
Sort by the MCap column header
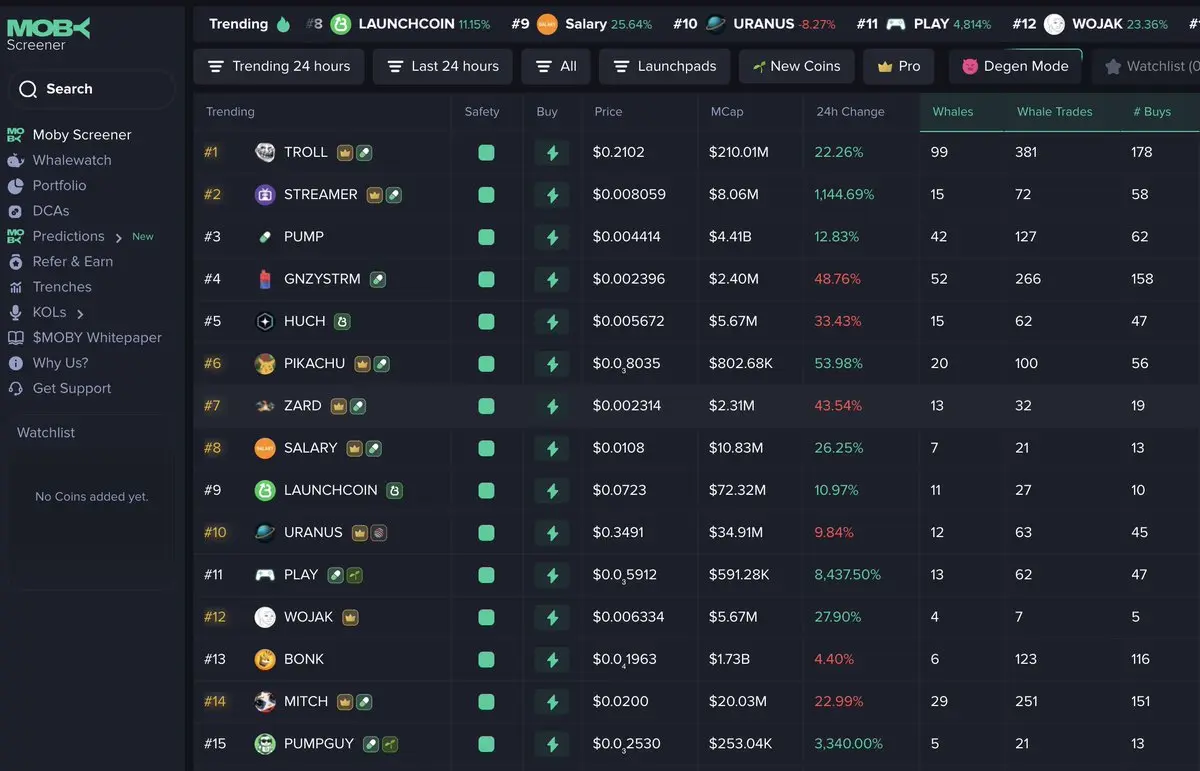(727, 112)
